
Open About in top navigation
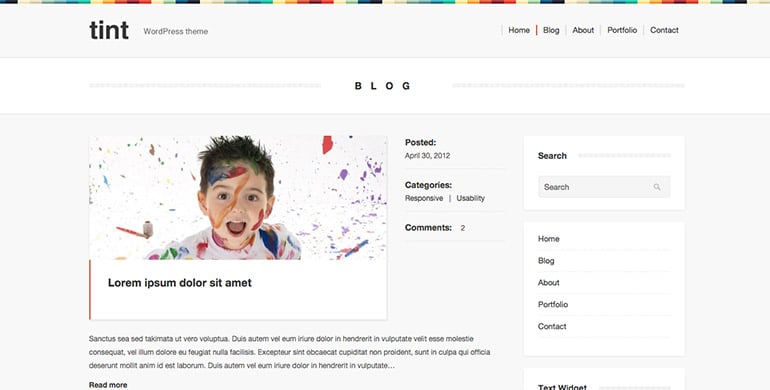point(583,30)
